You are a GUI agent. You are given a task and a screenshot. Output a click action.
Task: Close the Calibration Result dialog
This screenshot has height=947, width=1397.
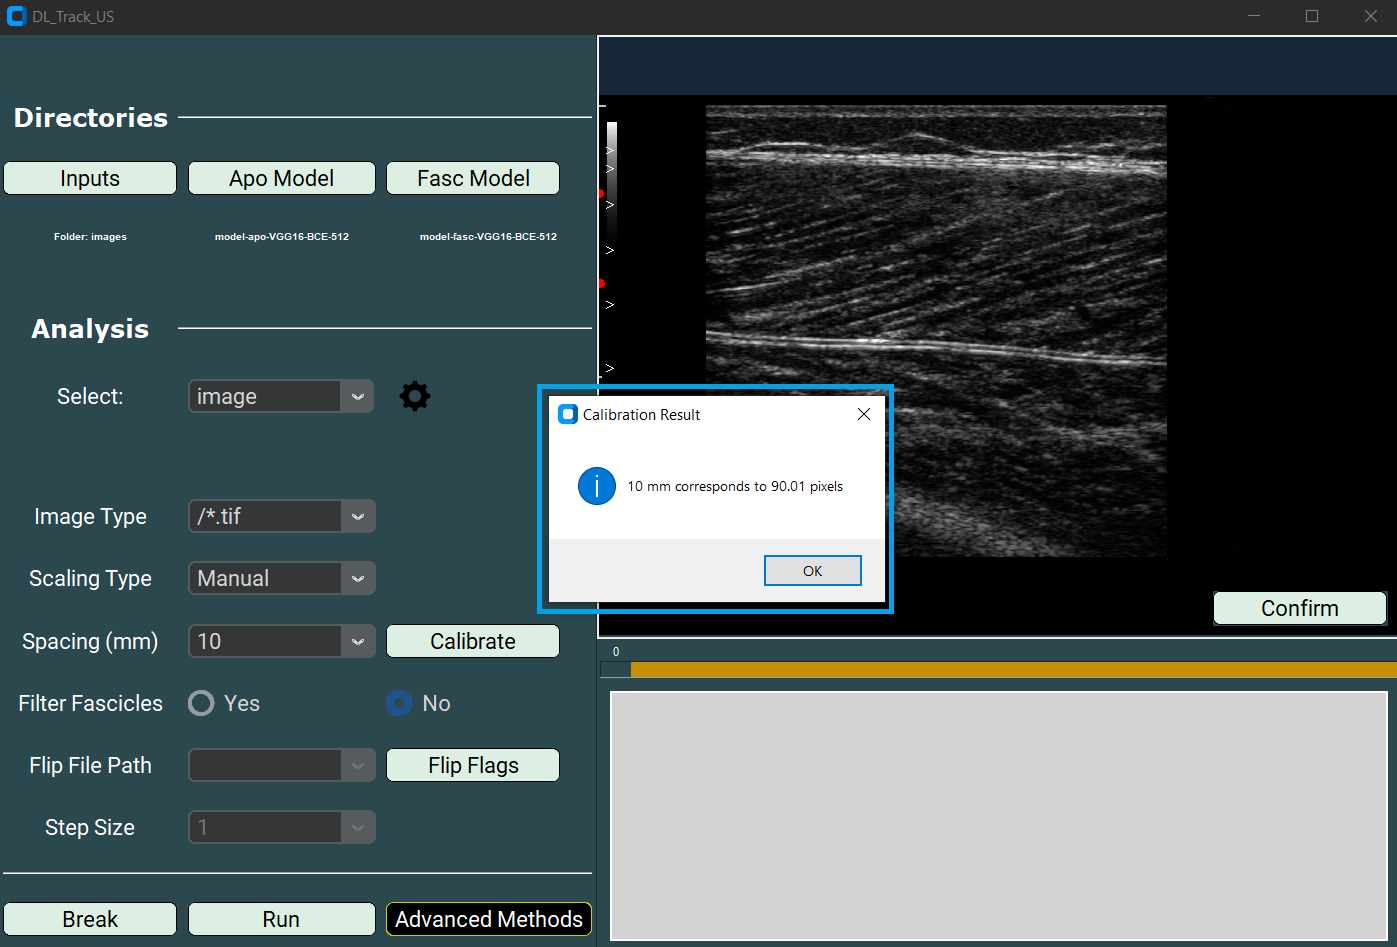(x=863, y=414)
